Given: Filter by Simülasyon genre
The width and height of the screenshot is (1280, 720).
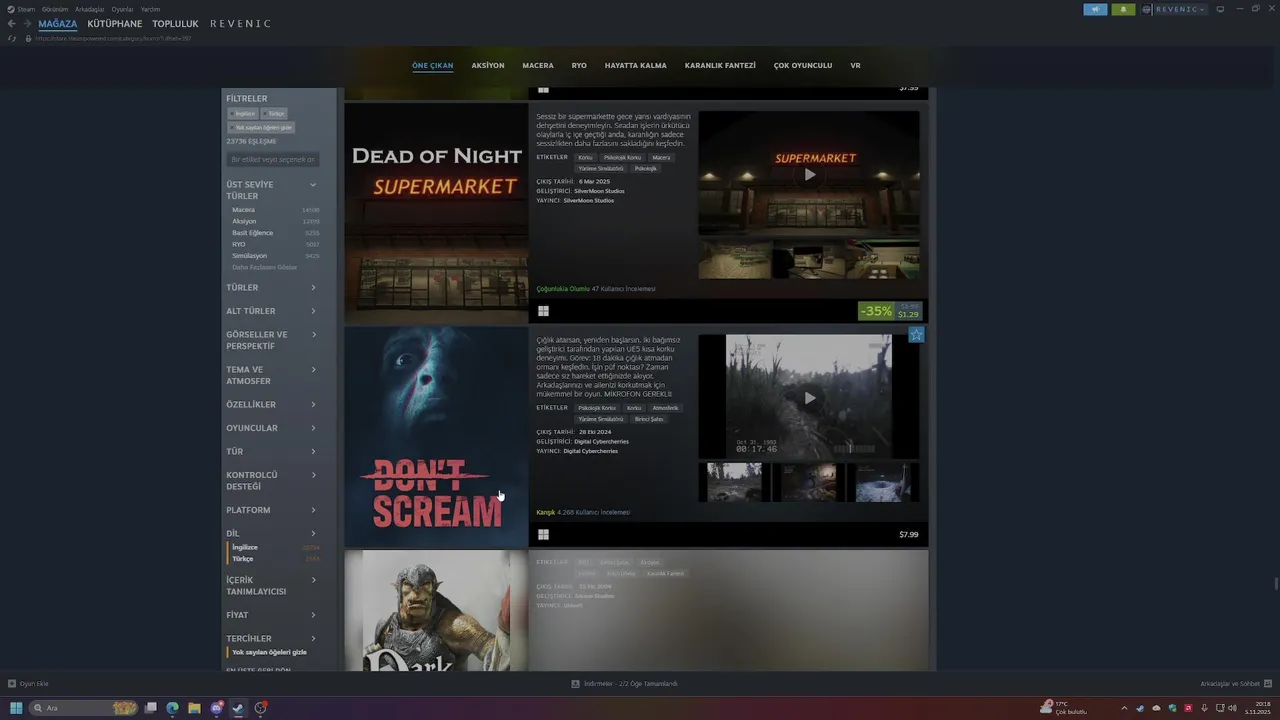Looking at the screenshot, I should [275, 256].
